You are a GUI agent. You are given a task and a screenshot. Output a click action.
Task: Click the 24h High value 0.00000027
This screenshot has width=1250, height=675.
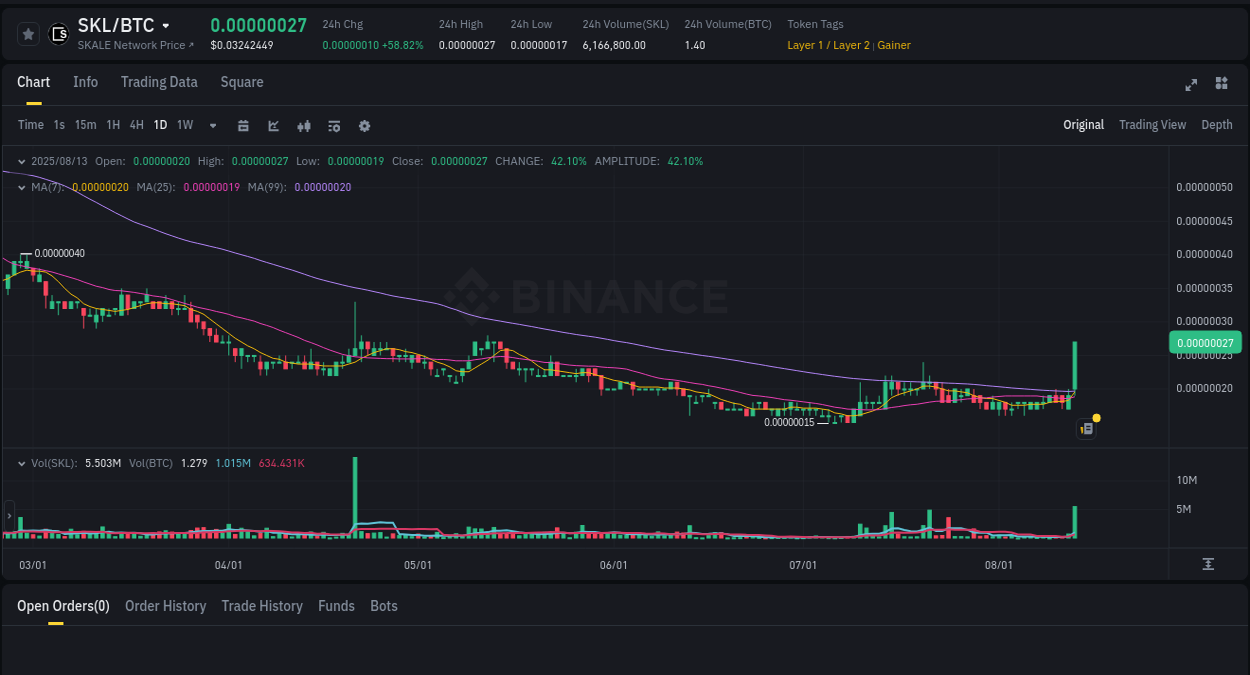click(467, 45)
